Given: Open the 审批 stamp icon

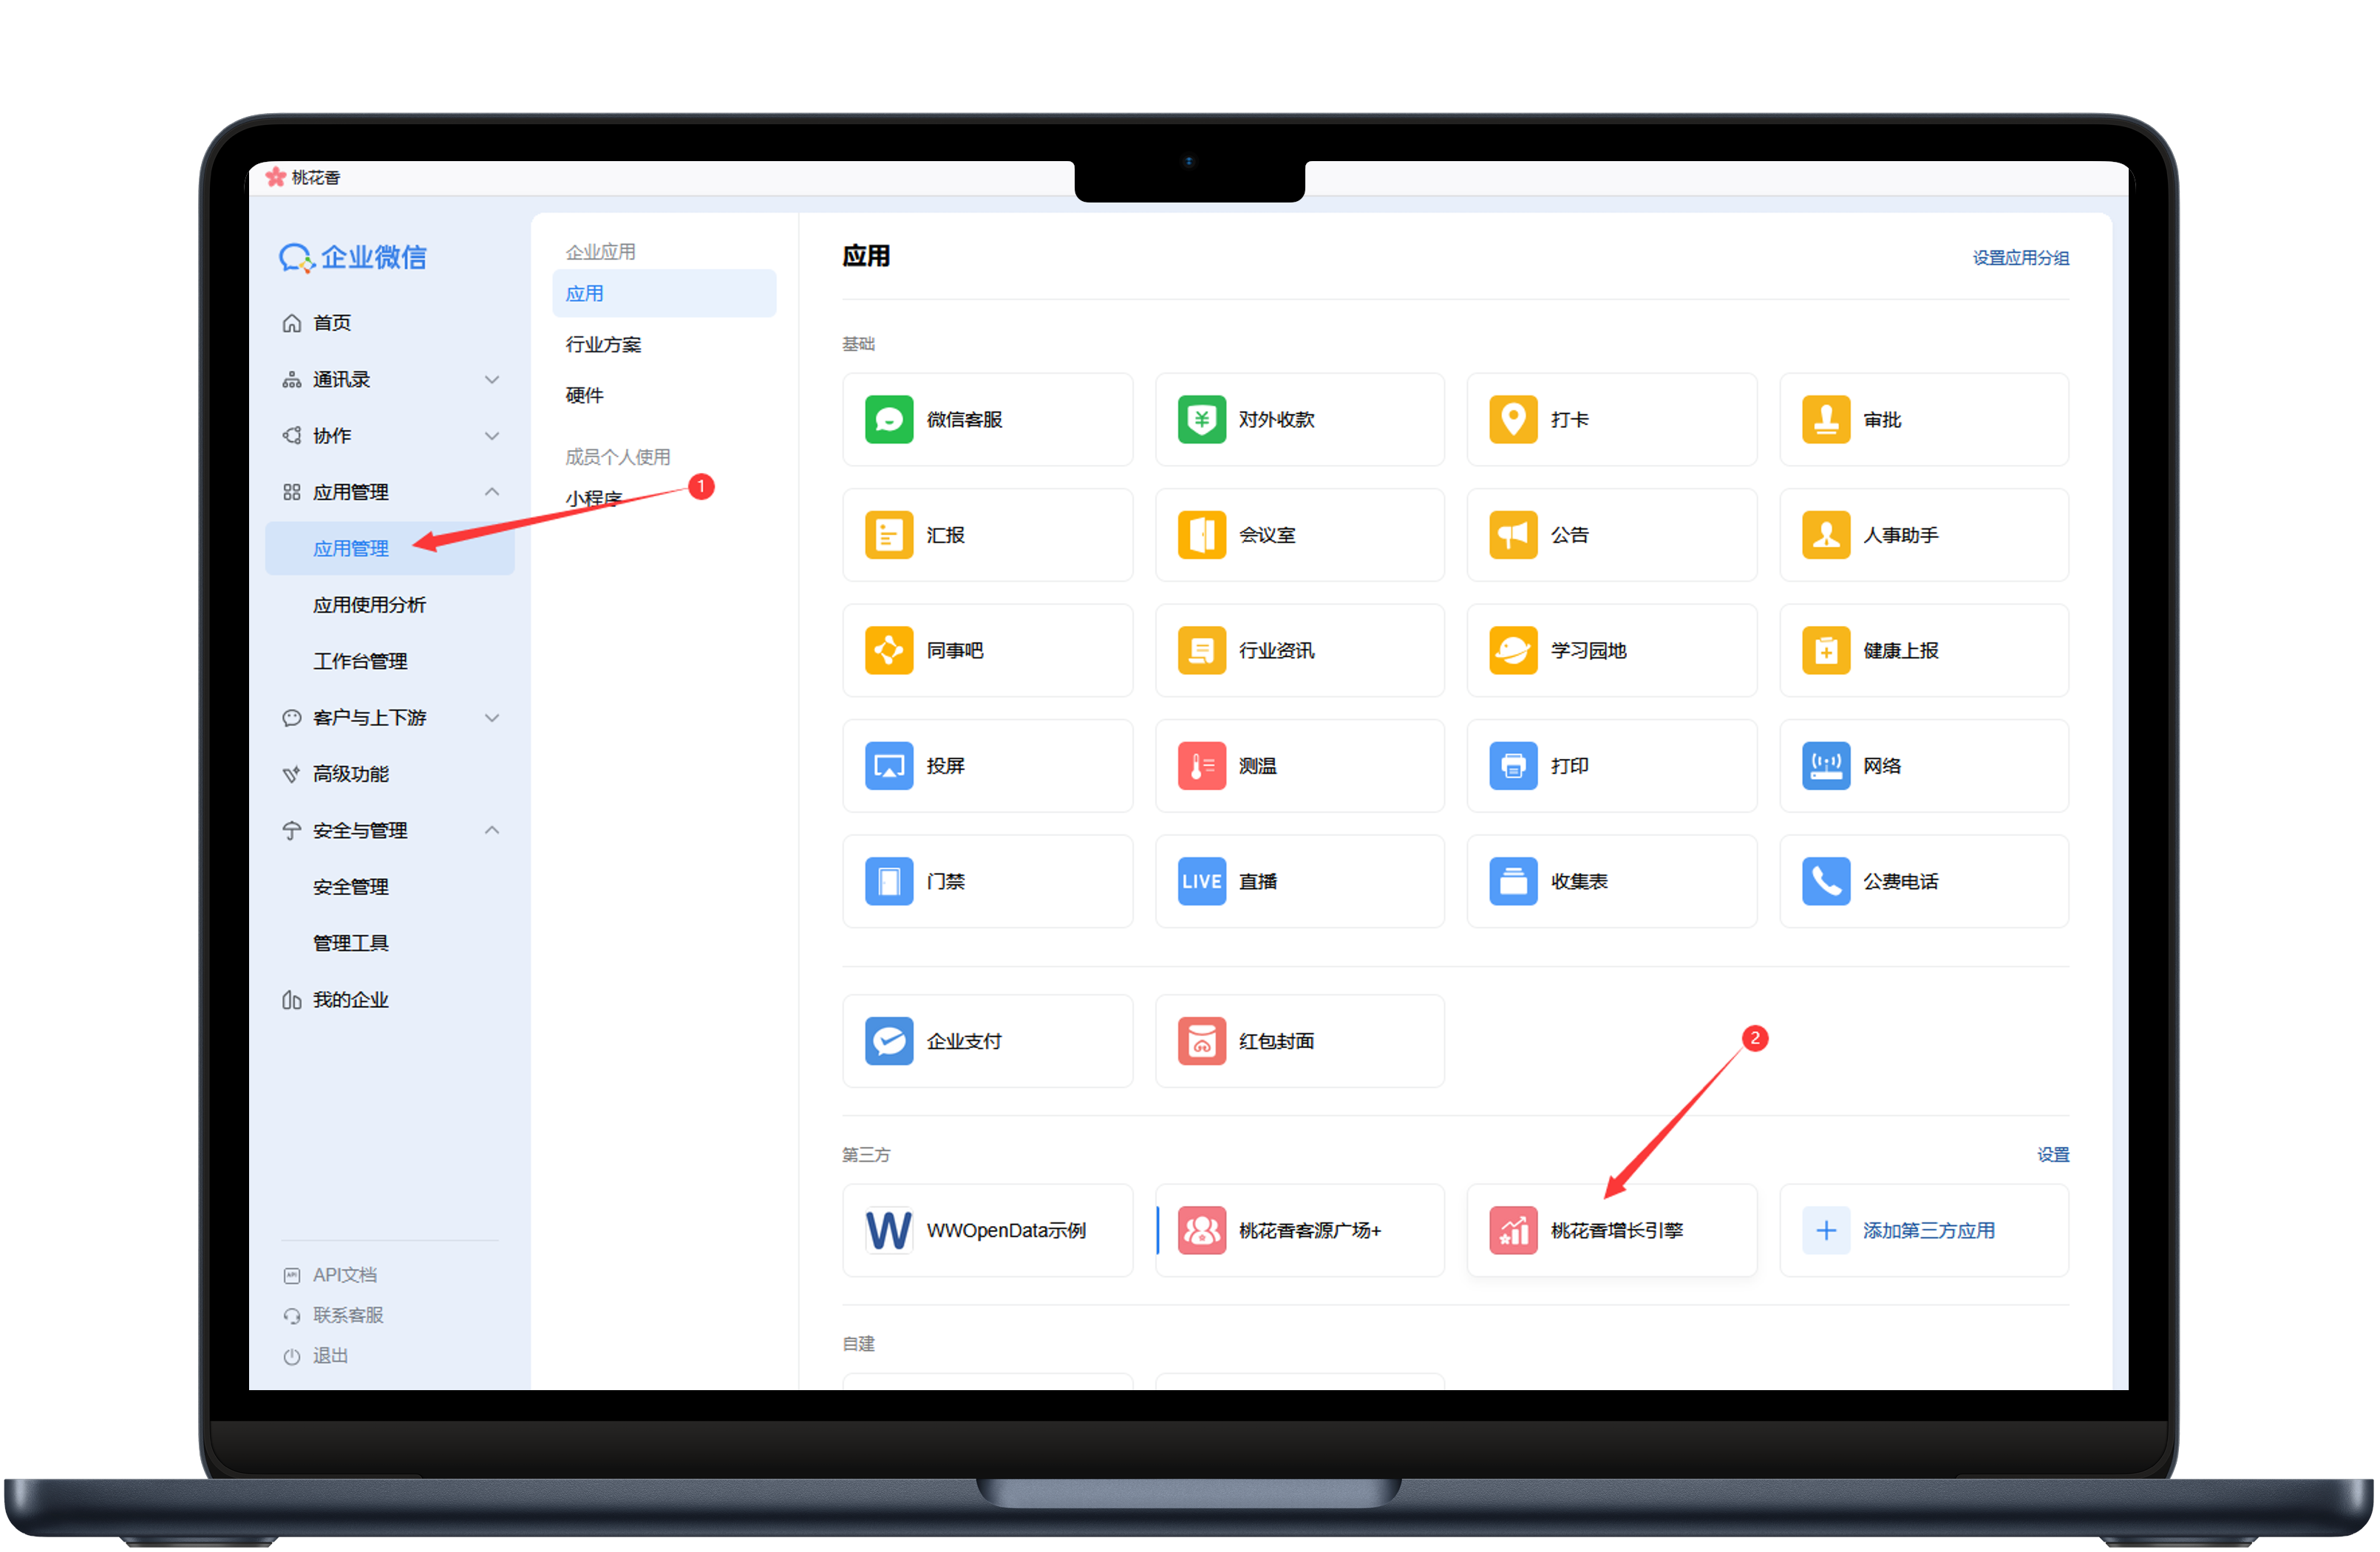Looking at the screenshot, I should [1824, 419].
